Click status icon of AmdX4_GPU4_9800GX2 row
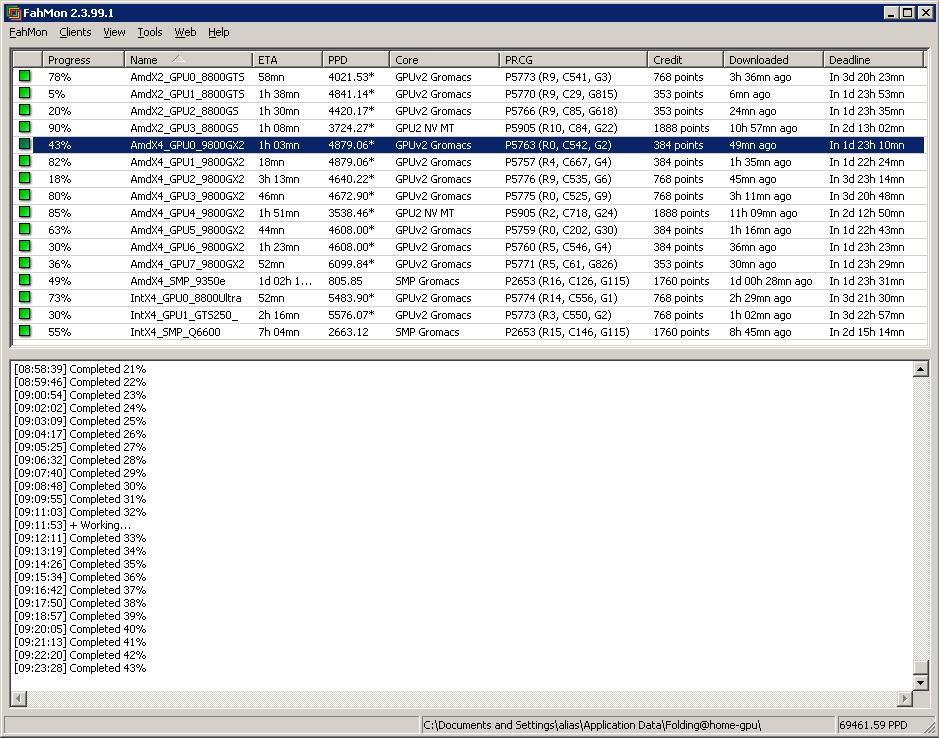939x738 pixels. (25, 212)
